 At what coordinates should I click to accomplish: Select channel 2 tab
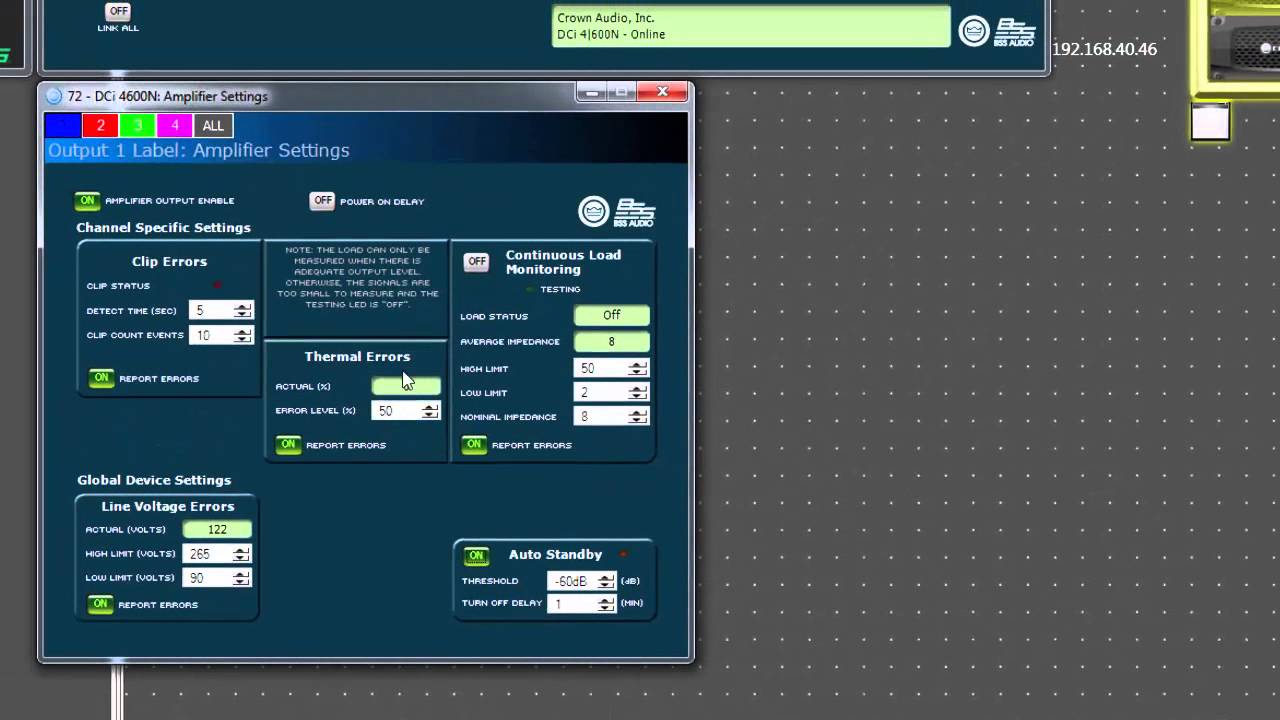pyautogui.click(x=100, y=125)
